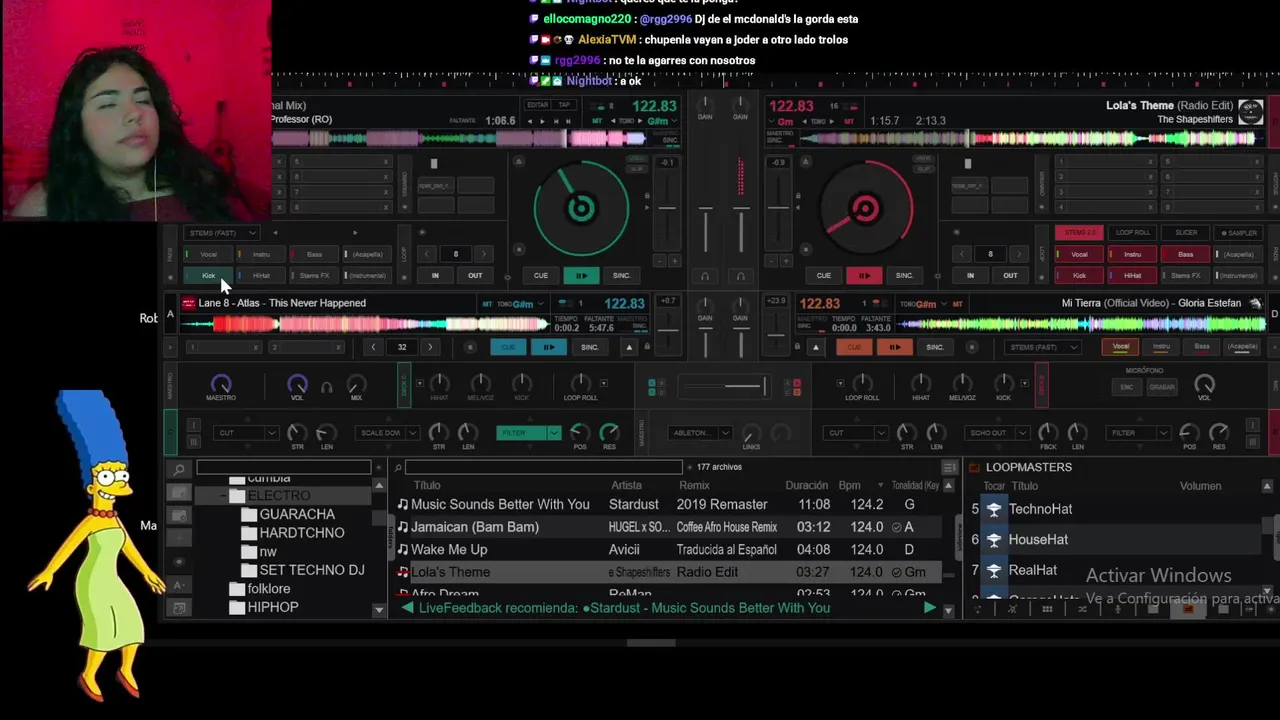This screenshot has width=1280, height=720.
Task: Click the left deck's pitch fader
Action: [x=666, y=208]
